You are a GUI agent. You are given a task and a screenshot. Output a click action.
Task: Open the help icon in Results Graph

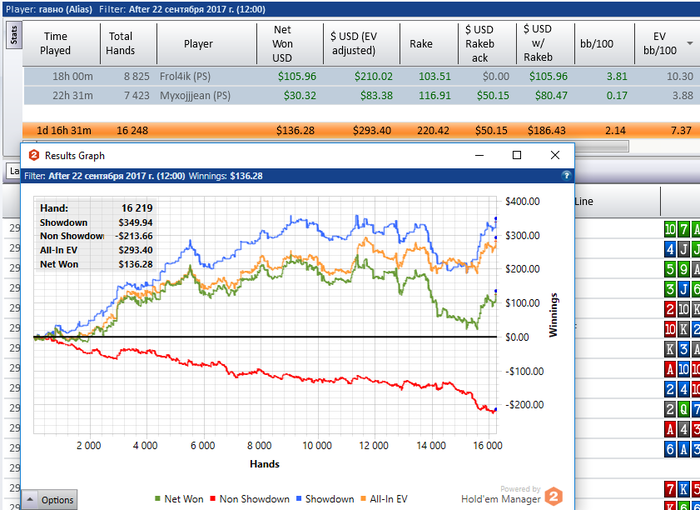pyautogui.click(x=566, y=176)
